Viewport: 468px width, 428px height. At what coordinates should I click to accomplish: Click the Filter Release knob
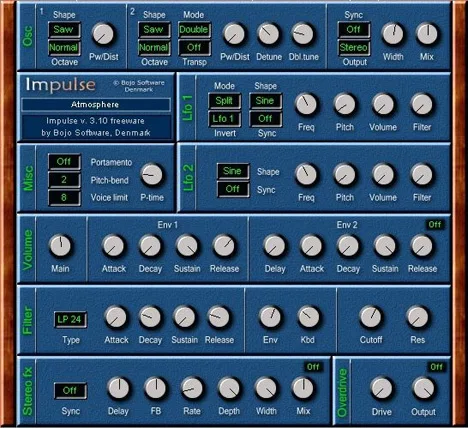click(x=219, y=317)
